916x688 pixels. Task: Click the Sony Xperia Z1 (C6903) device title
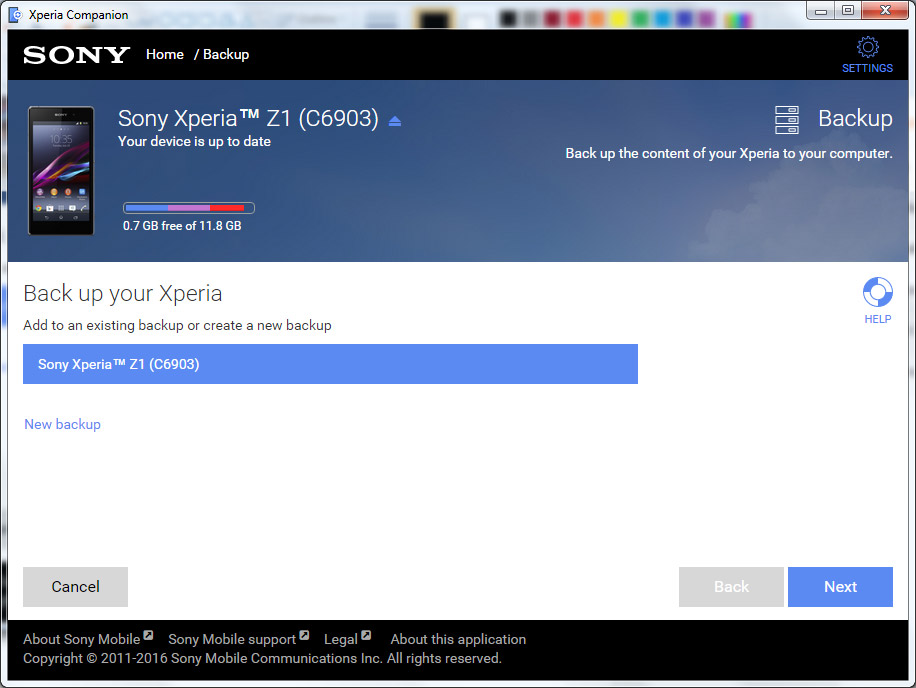[248, 119]
